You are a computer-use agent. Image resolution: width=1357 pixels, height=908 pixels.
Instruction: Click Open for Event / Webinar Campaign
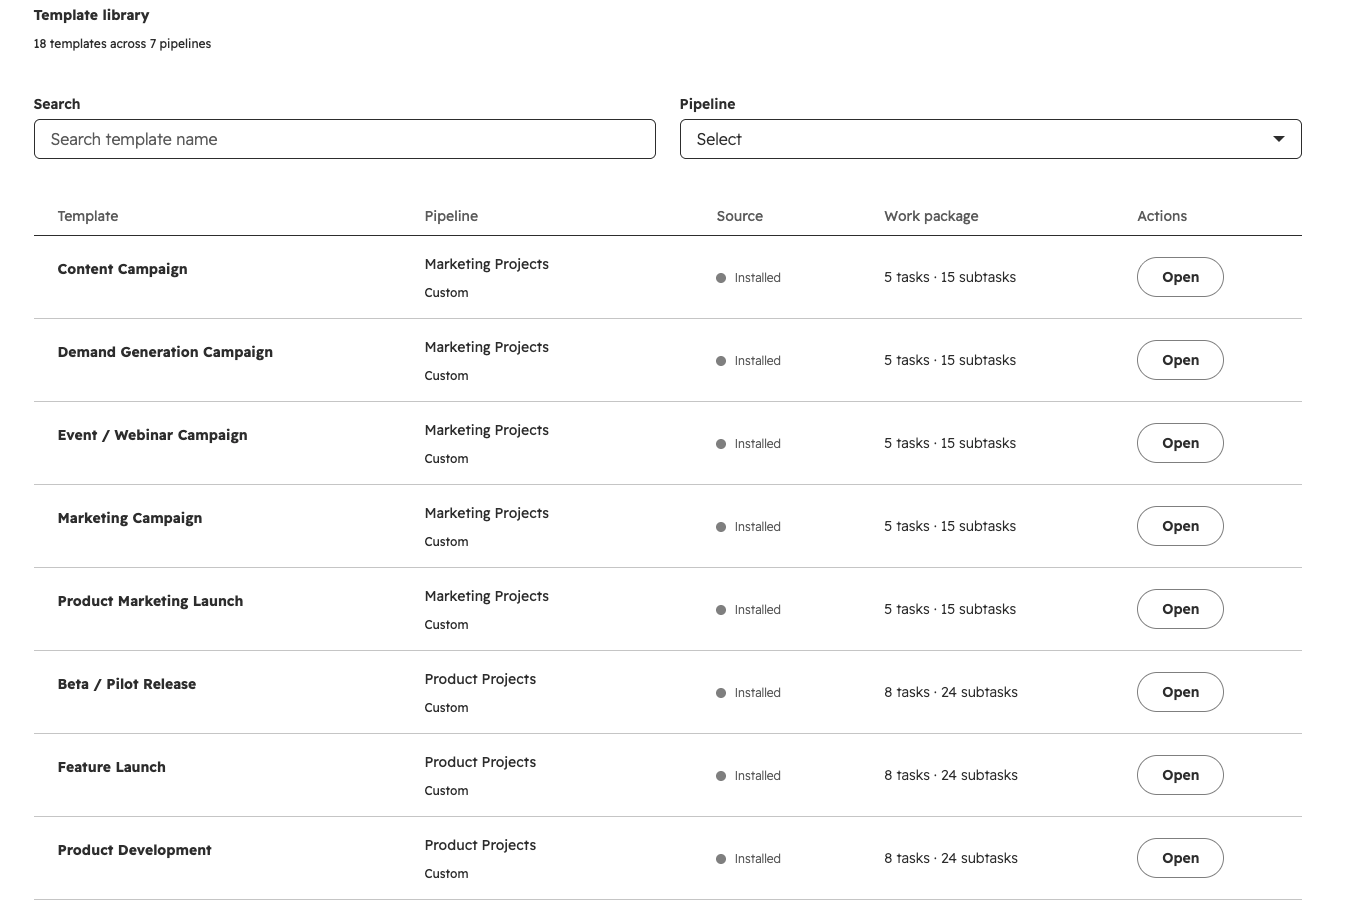point(1180,443)
